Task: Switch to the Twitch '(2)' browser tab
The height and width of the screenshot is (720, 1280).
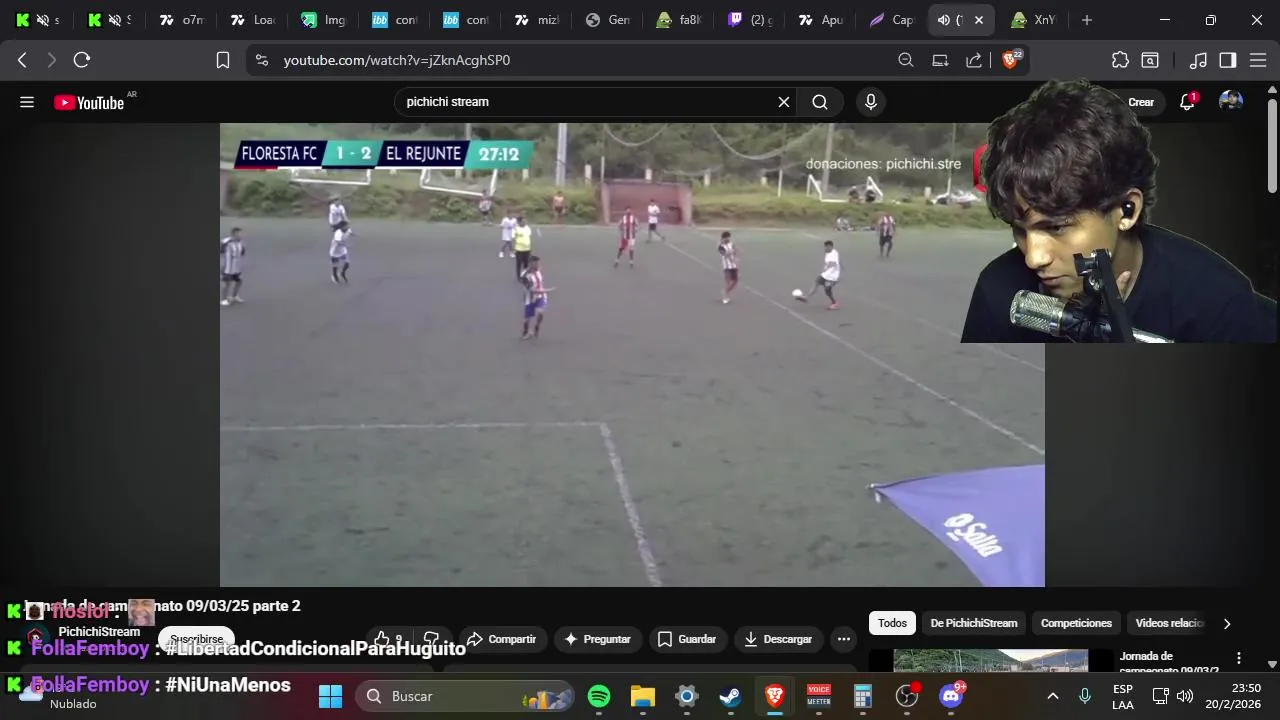Action: [749, 20]
